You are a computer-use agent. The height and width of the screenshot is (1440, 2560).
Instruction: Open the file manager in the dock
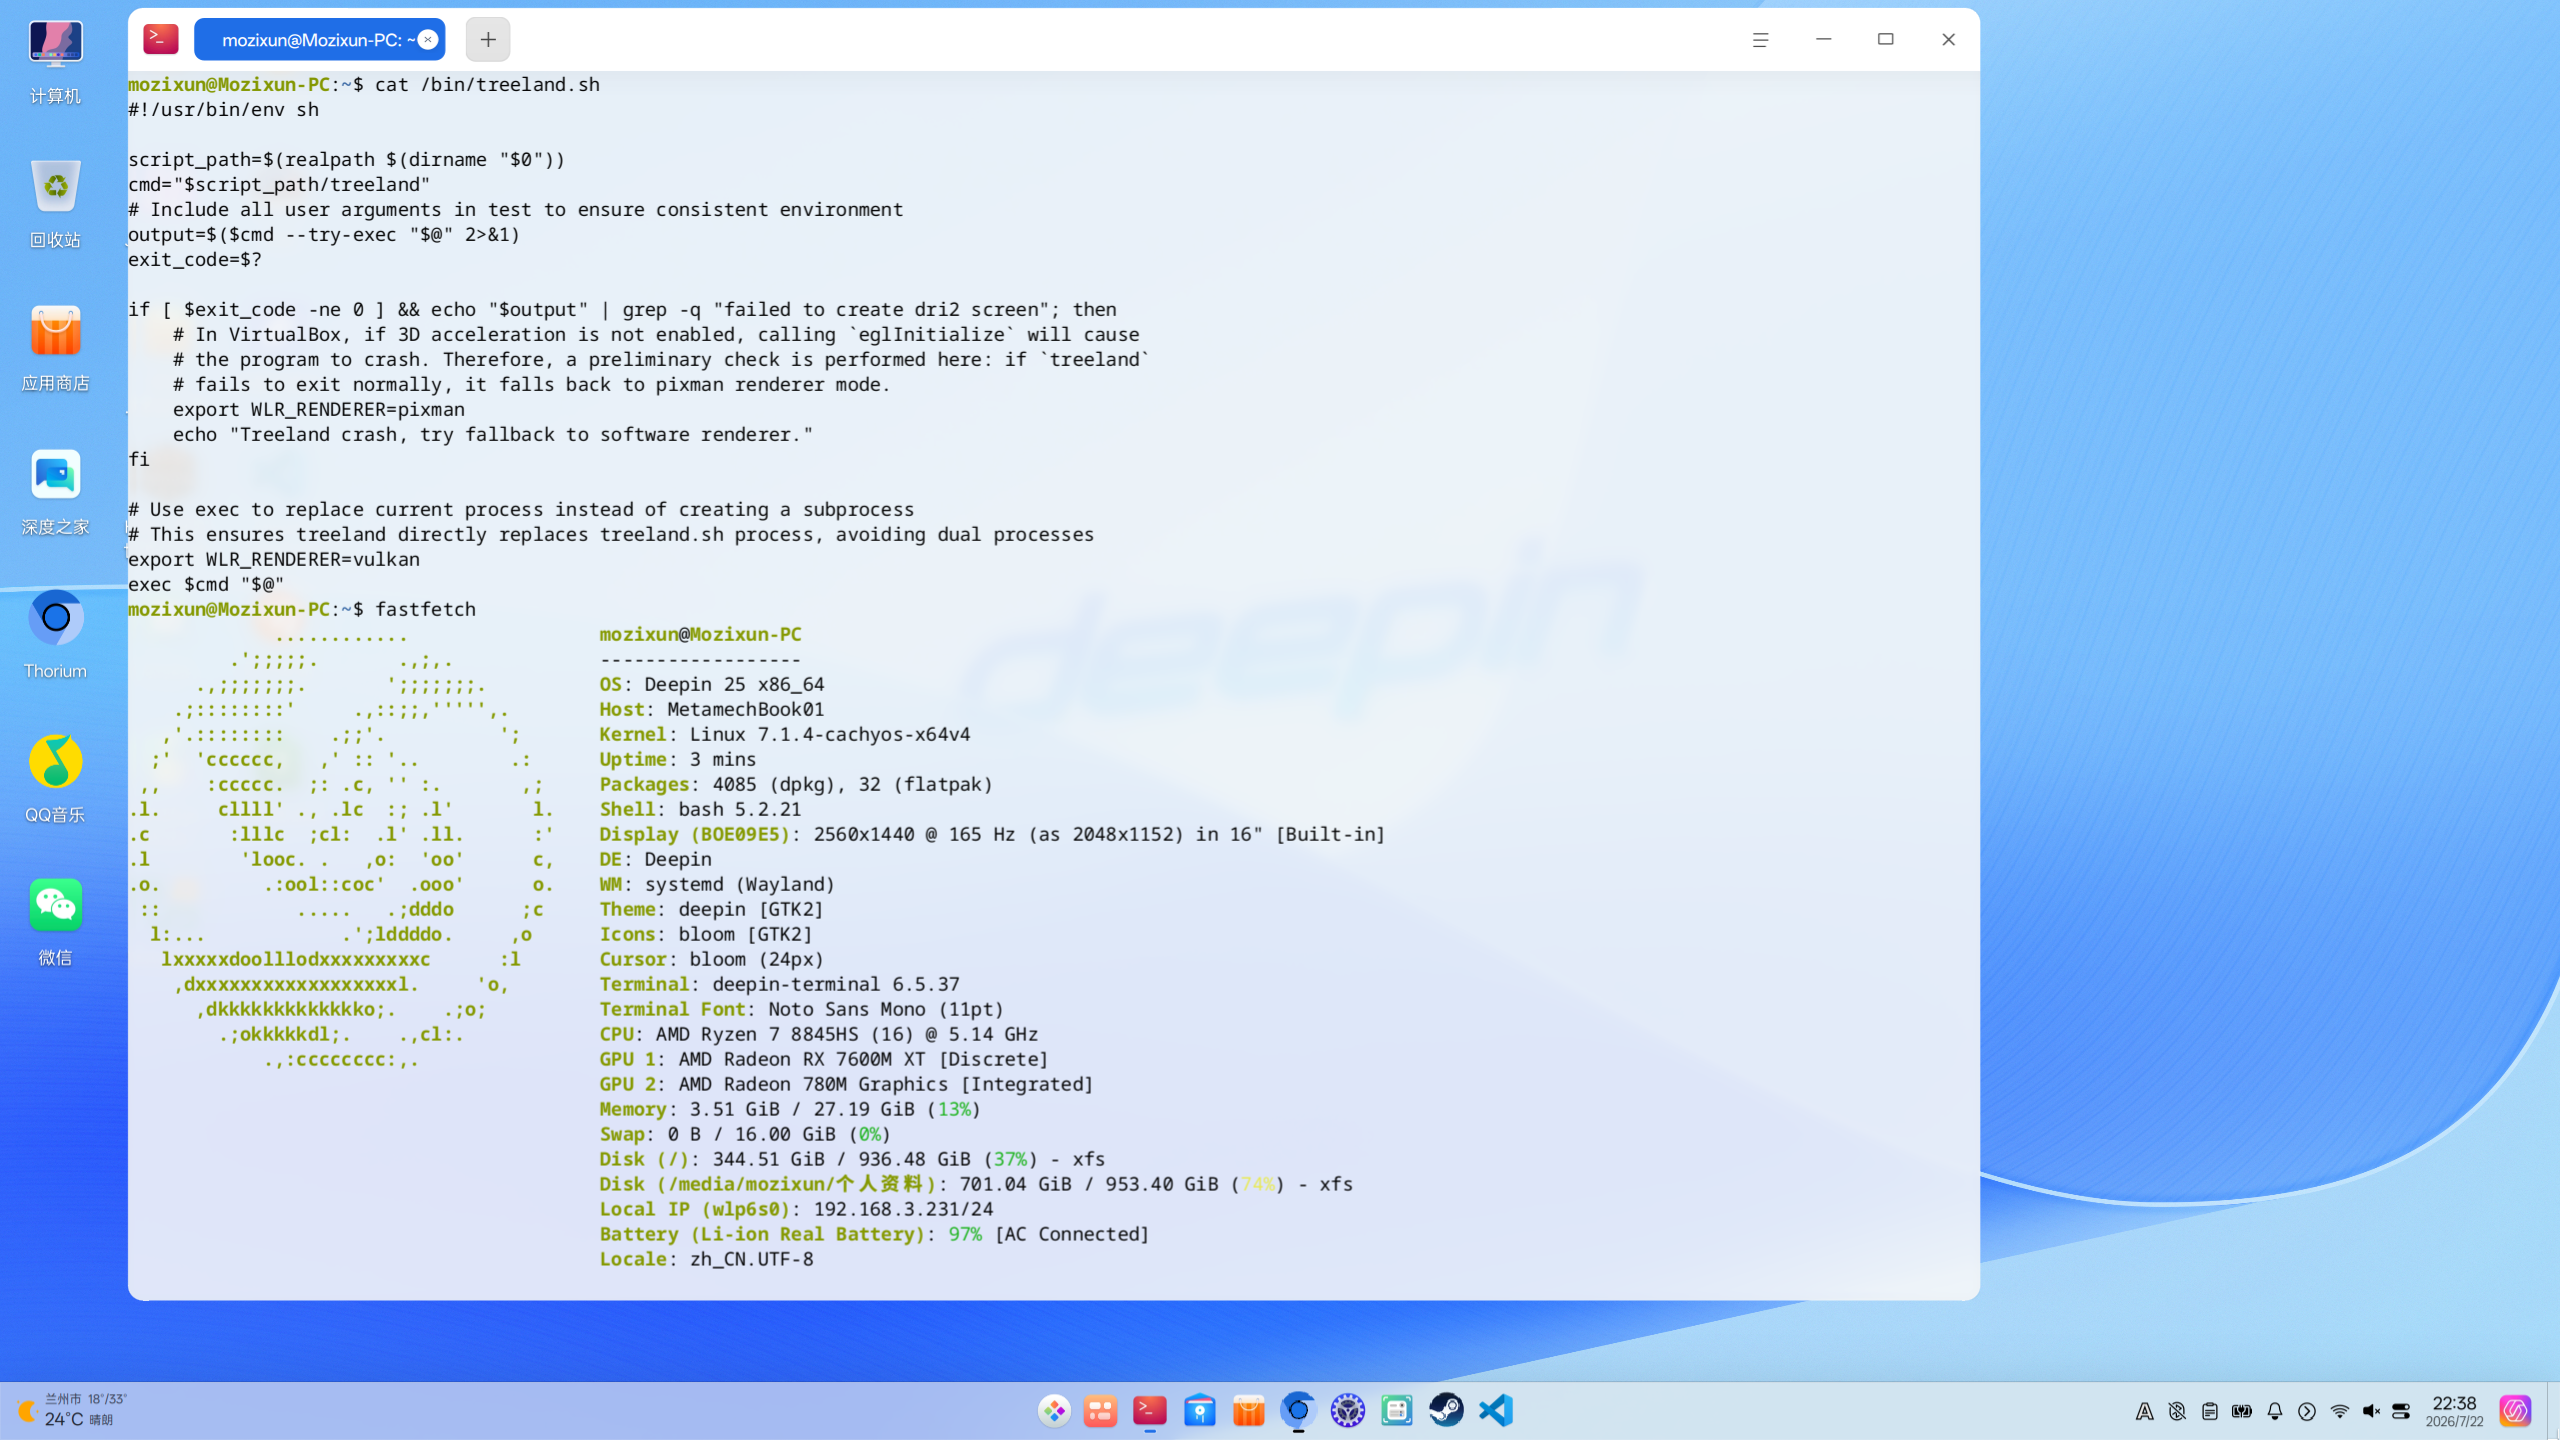(1200, 1411)
